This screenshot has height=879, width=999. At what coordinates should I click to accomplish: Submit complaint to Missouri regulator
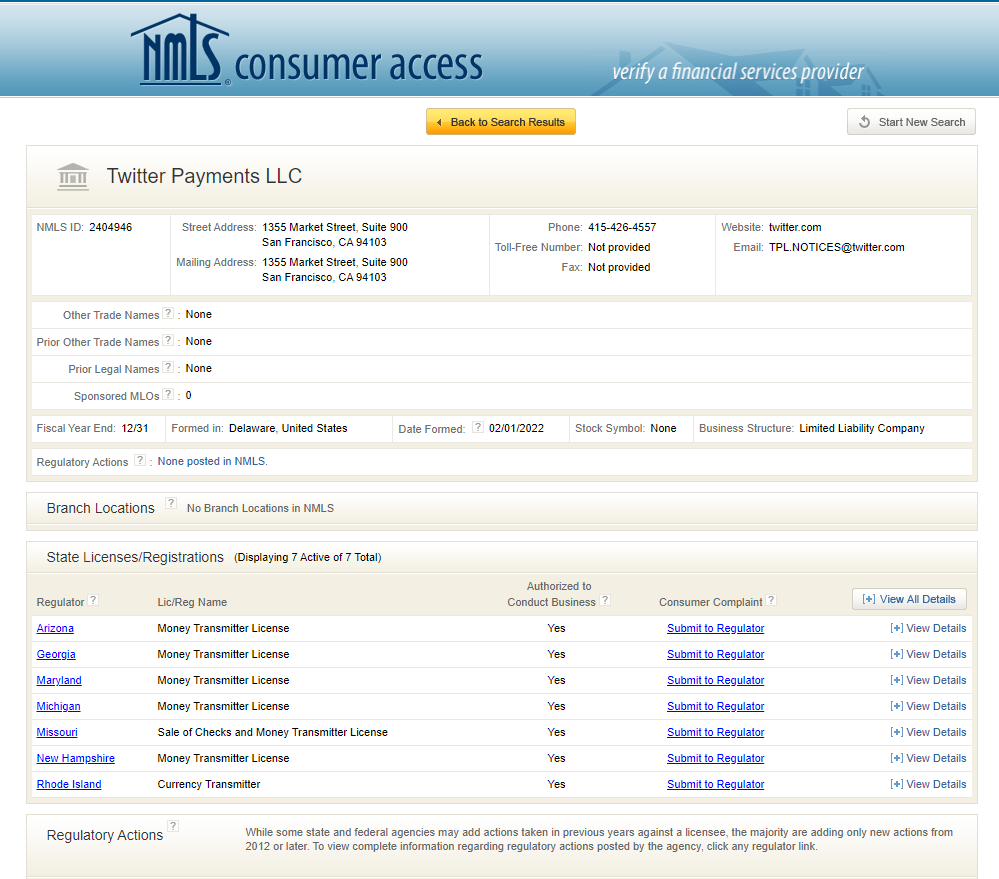pos(715,732)
